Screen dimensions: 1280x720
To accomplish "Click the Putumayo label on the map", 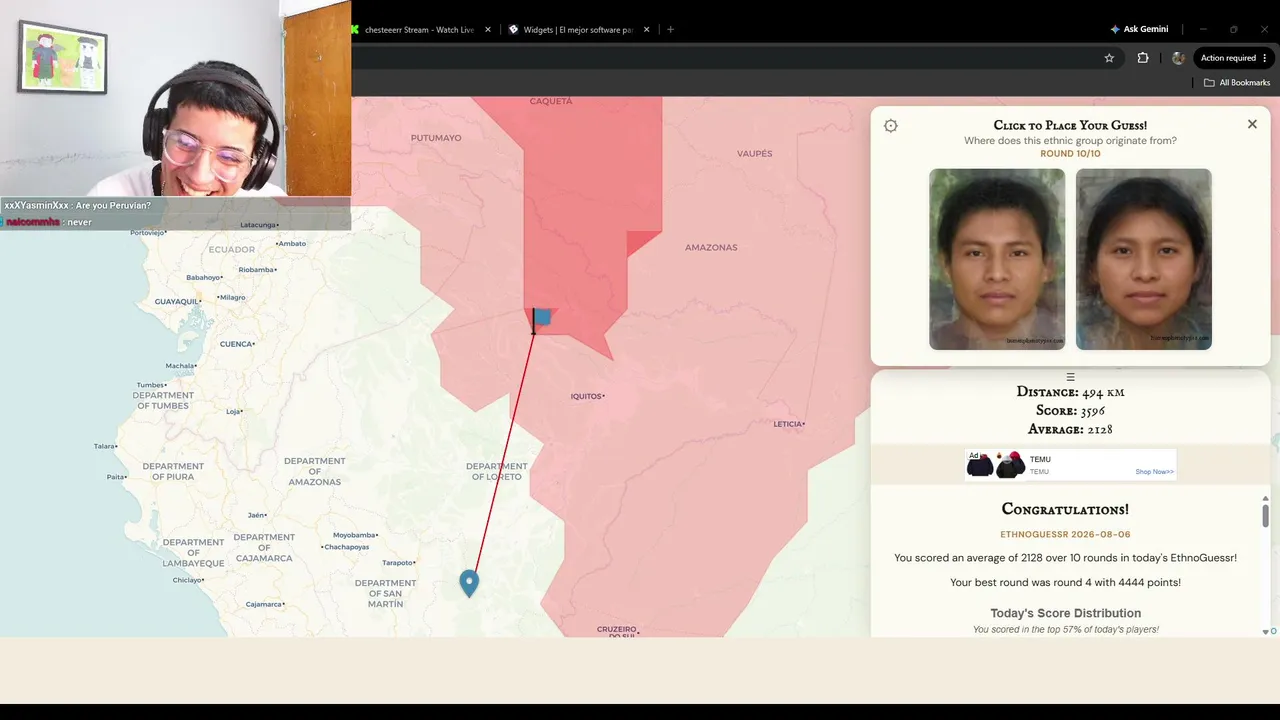I will [x=436, y=138].
